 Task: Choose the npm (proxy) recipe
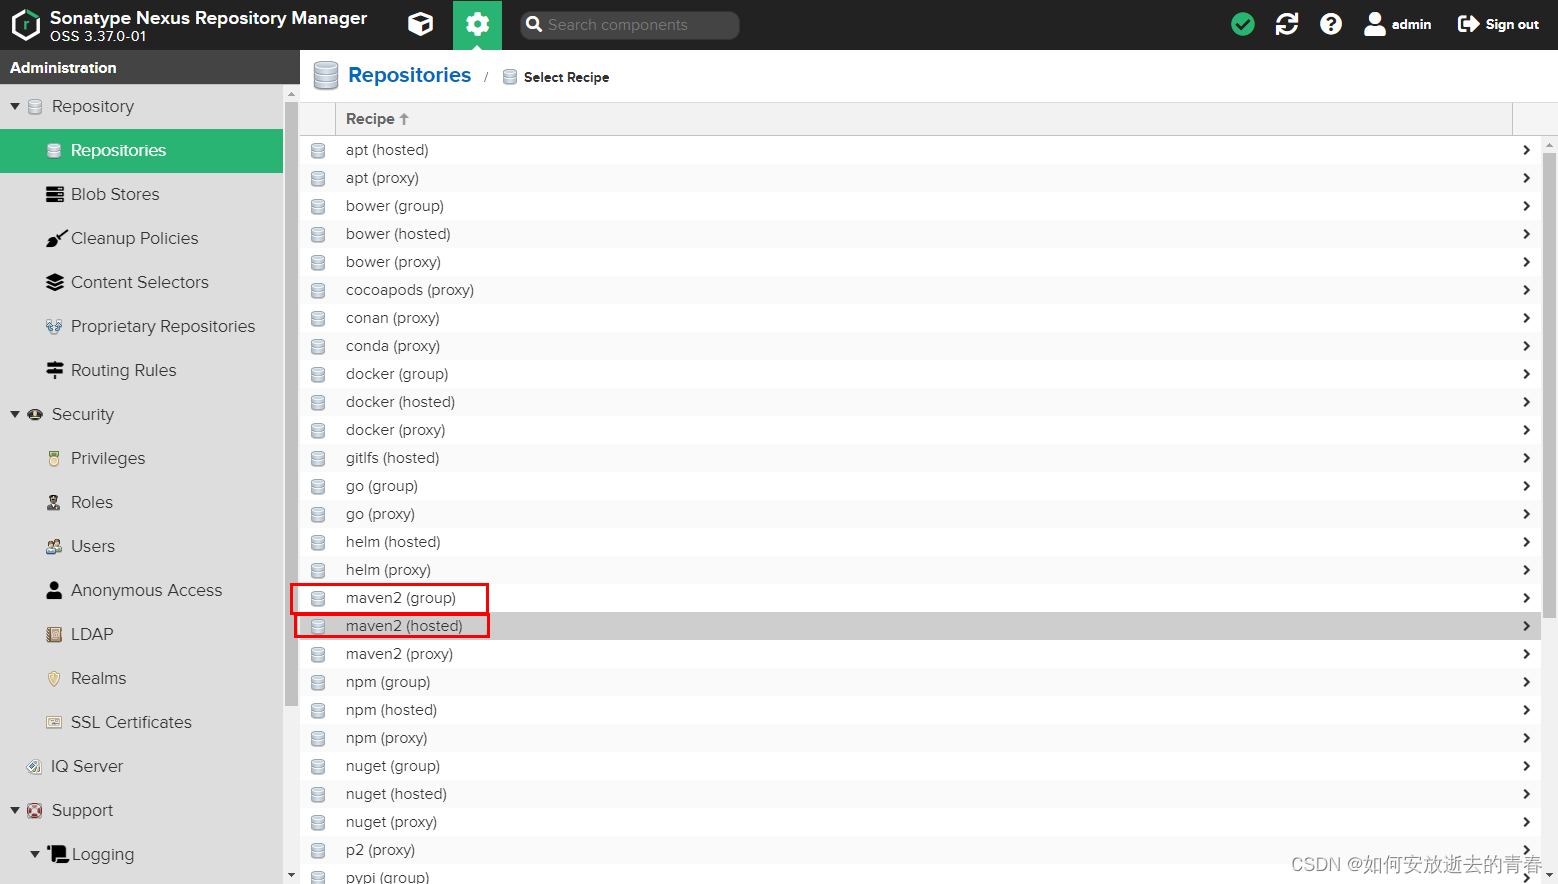click(x=920, y=738)
